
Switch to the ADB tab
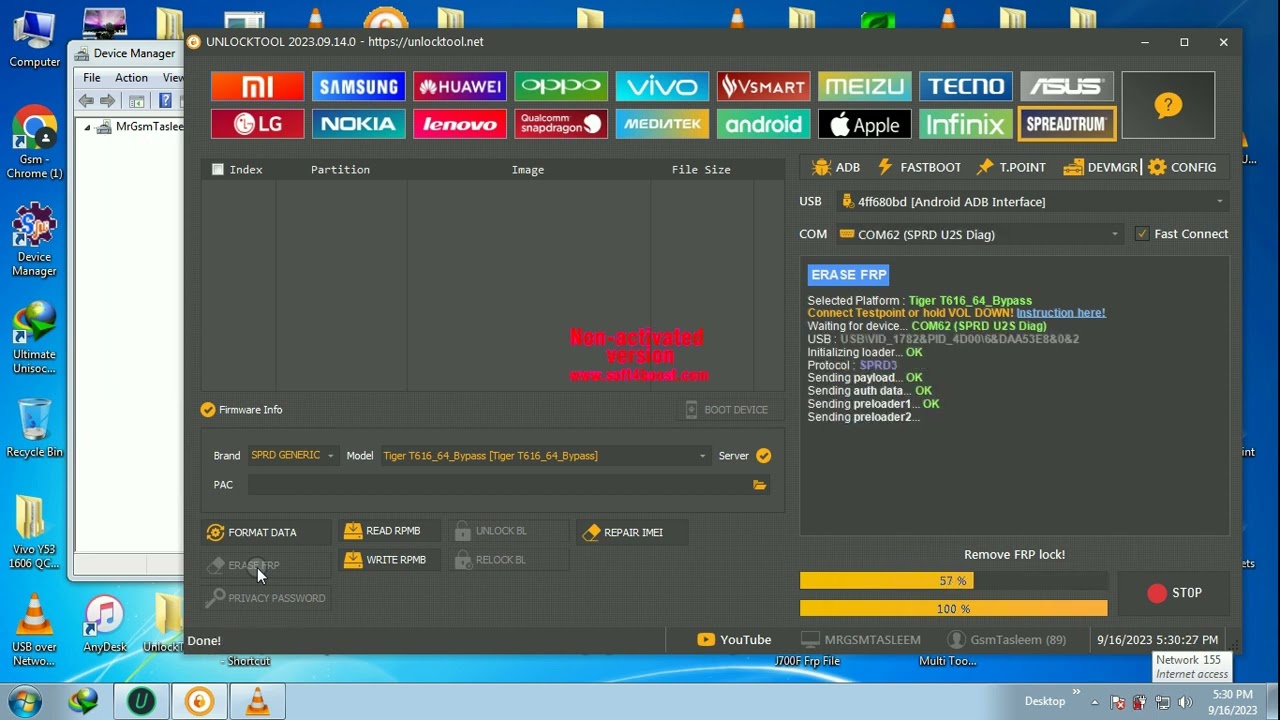click(836, 168)
